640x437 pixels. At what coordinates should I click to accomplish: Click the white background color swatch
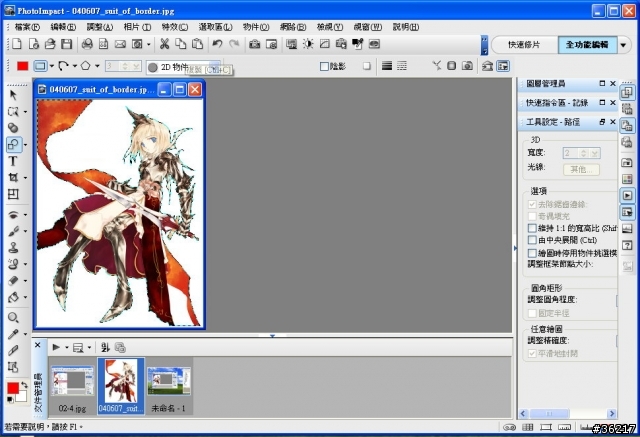pos(22,396)
